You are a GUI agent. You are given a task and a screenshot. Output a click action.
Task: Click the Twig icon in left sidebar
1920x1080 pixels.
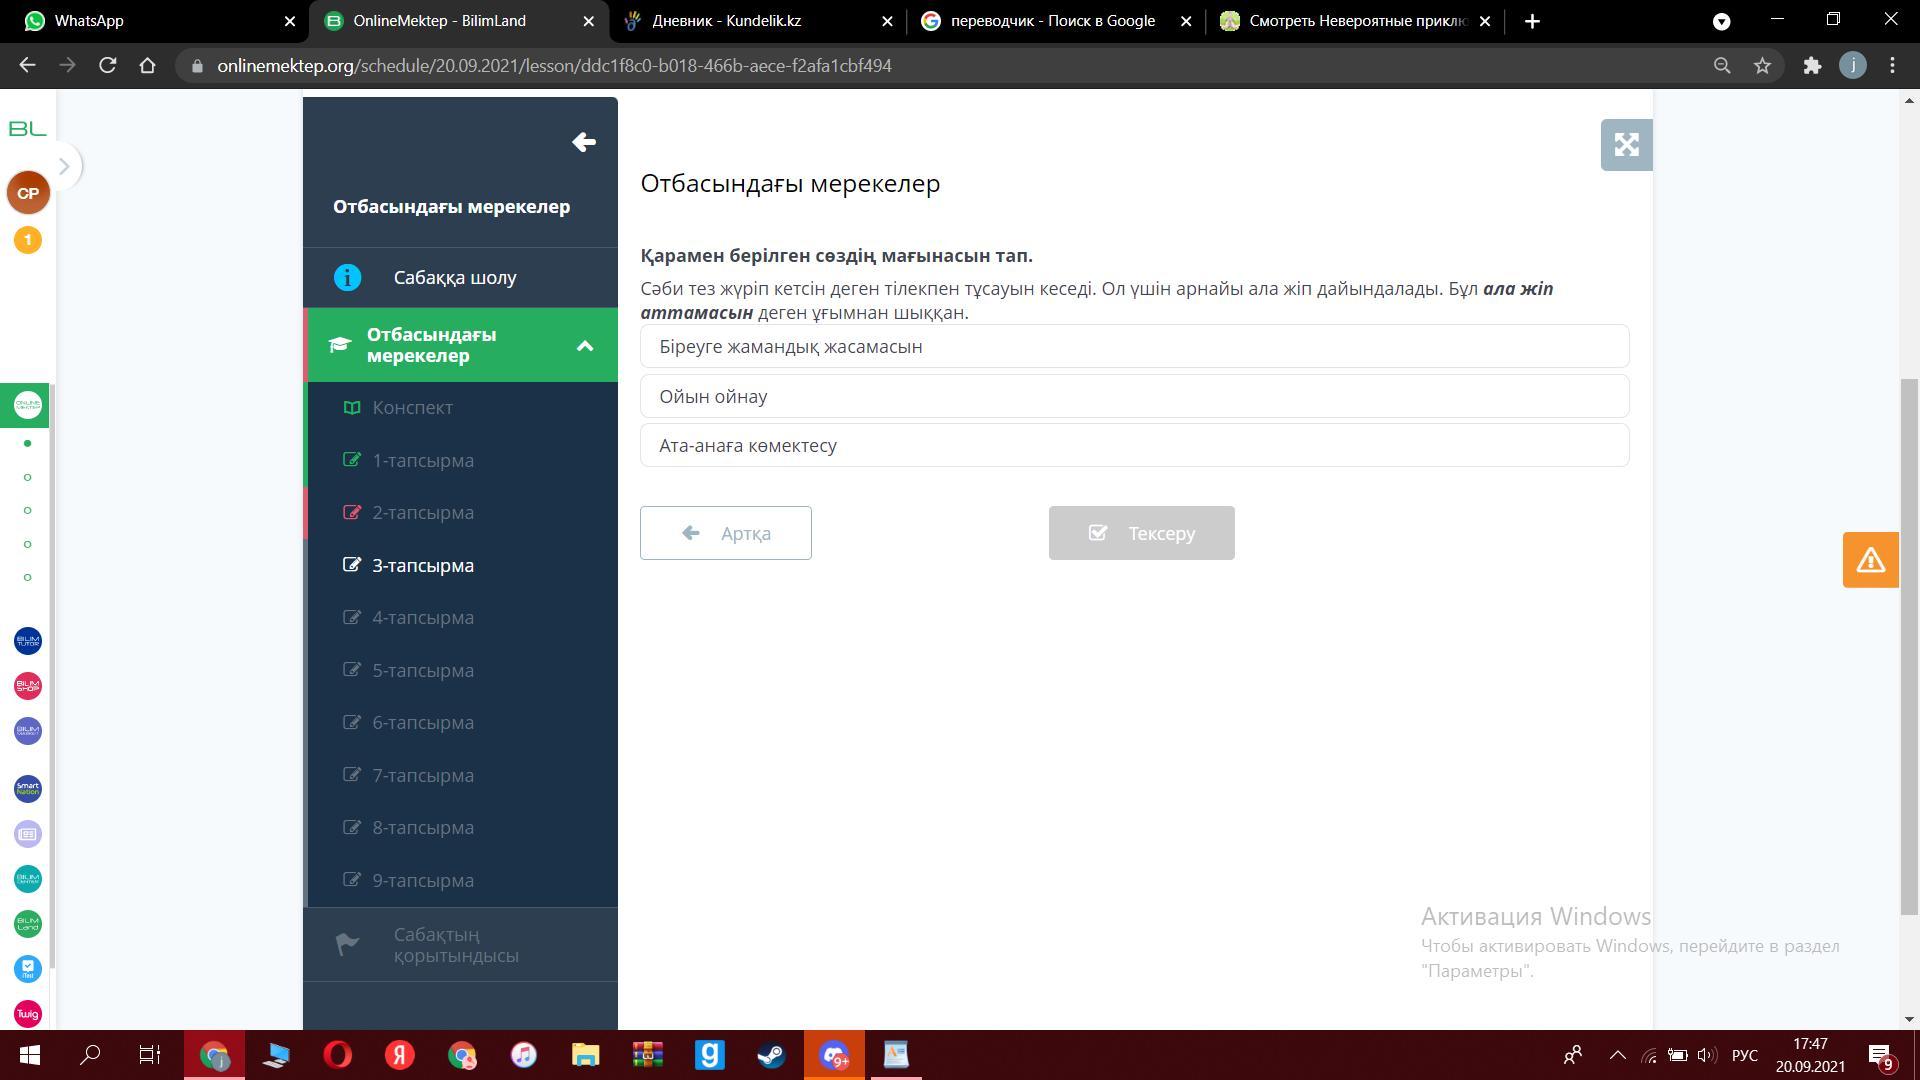coord(28,1013)
